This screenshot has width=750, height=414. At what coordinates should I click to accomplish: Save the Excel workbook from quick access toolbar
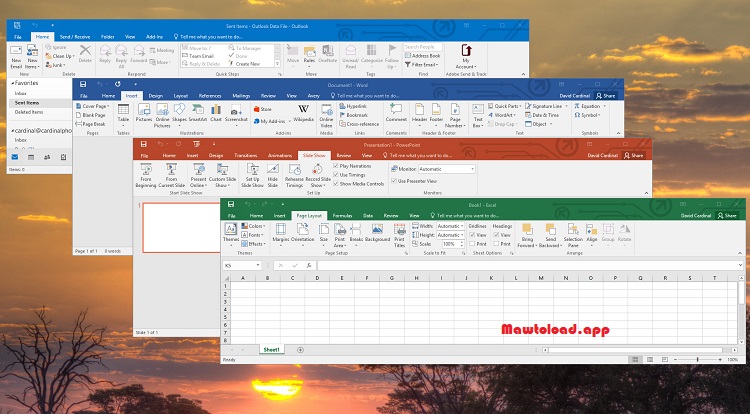point(231,204)
